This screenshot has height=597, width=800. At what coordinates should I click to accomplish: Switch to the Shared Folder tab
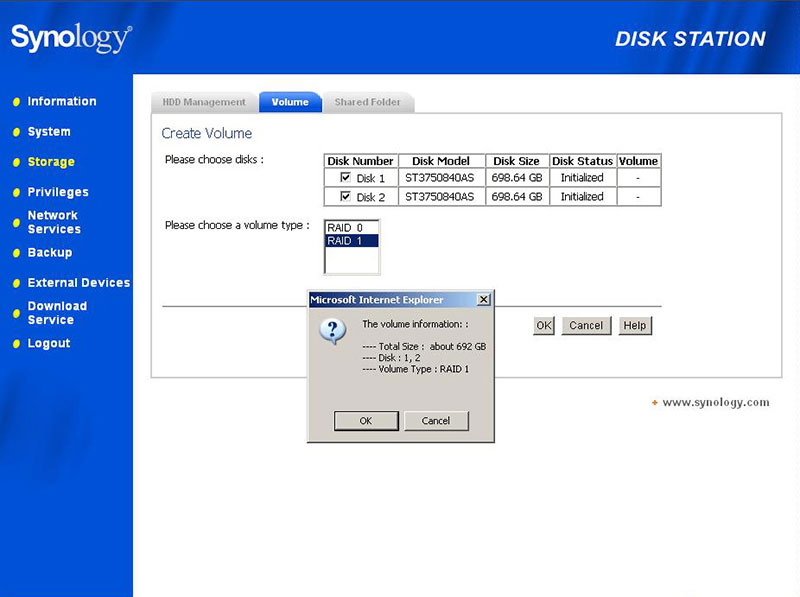pyautogui.click(x=368, y=102)
